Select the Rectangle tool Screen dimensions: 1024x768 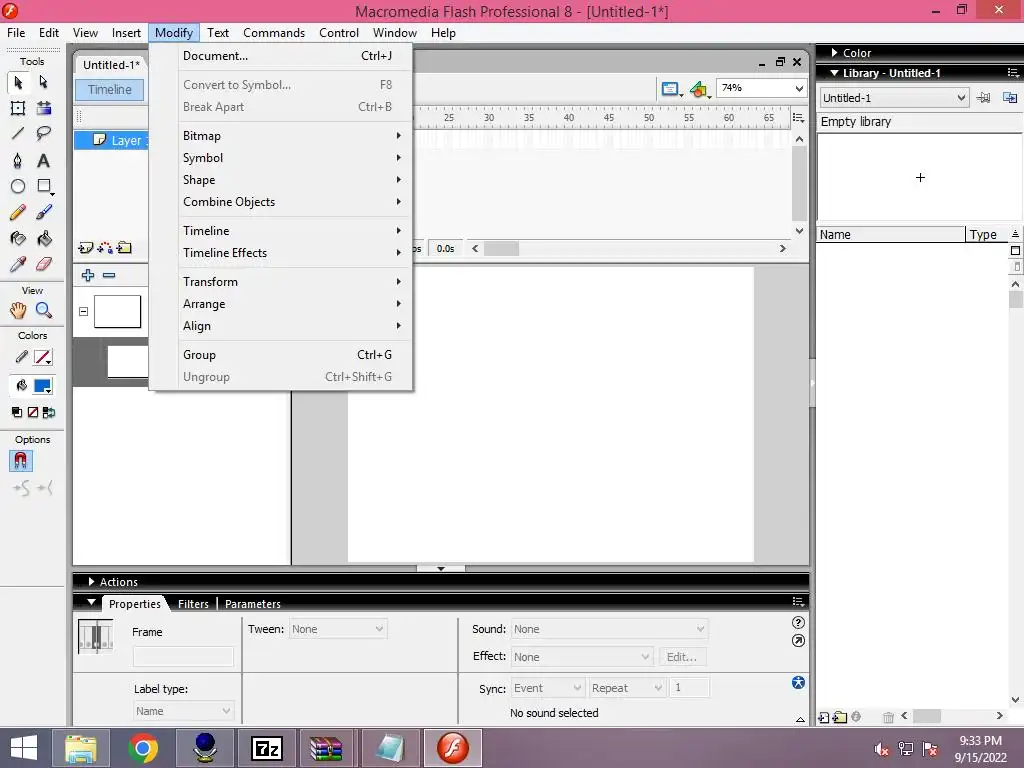point(44,187)
